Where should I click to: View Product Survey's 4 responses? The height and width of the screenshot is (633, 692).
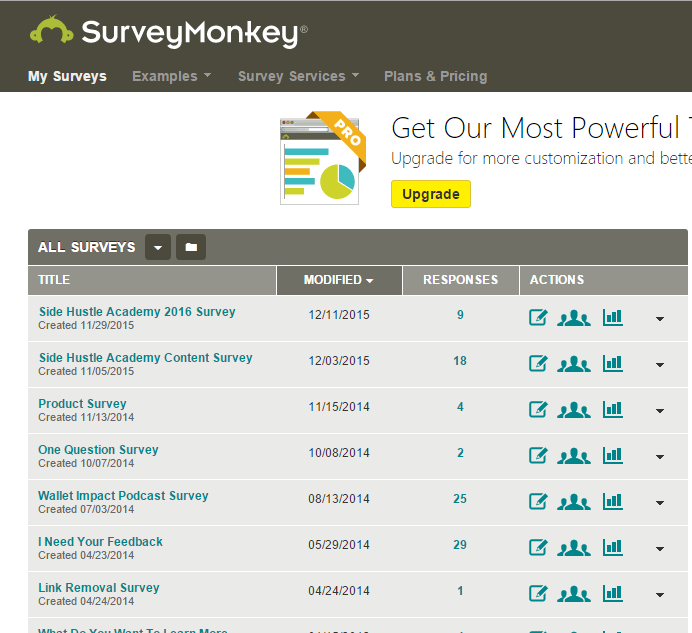[460, 407]
